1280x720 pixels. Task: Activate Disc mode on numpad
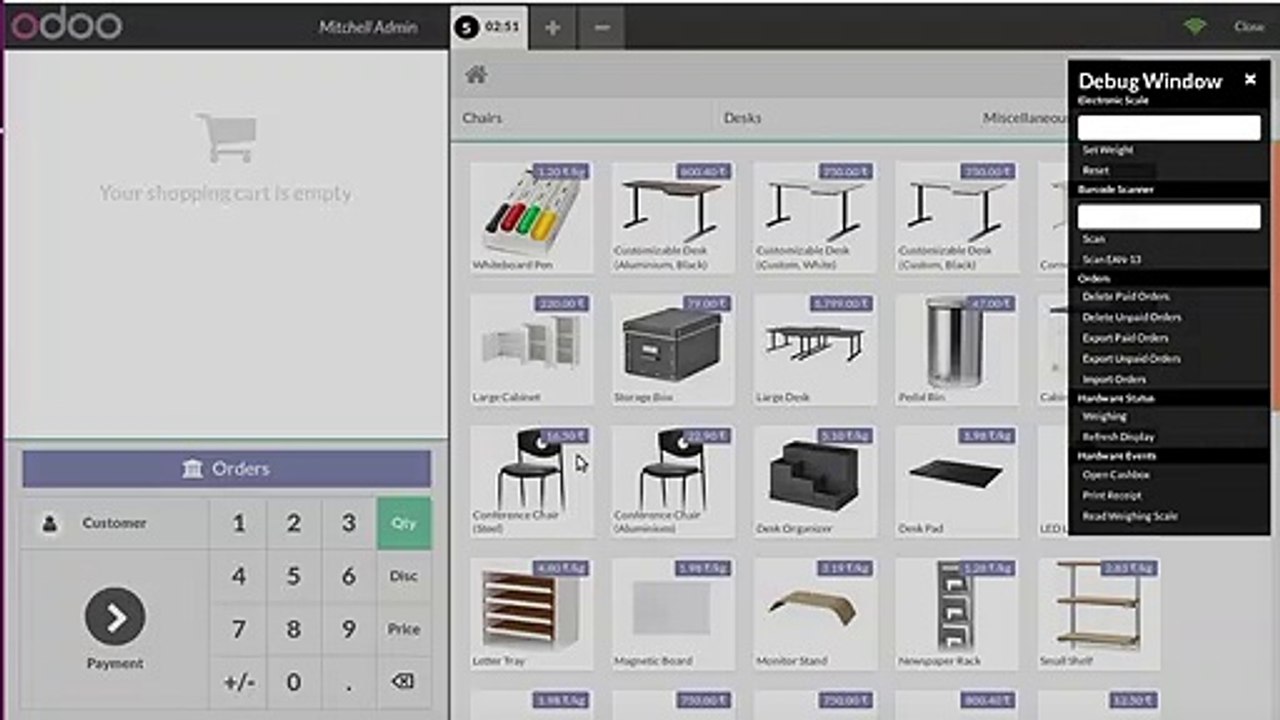coord(404,576)
